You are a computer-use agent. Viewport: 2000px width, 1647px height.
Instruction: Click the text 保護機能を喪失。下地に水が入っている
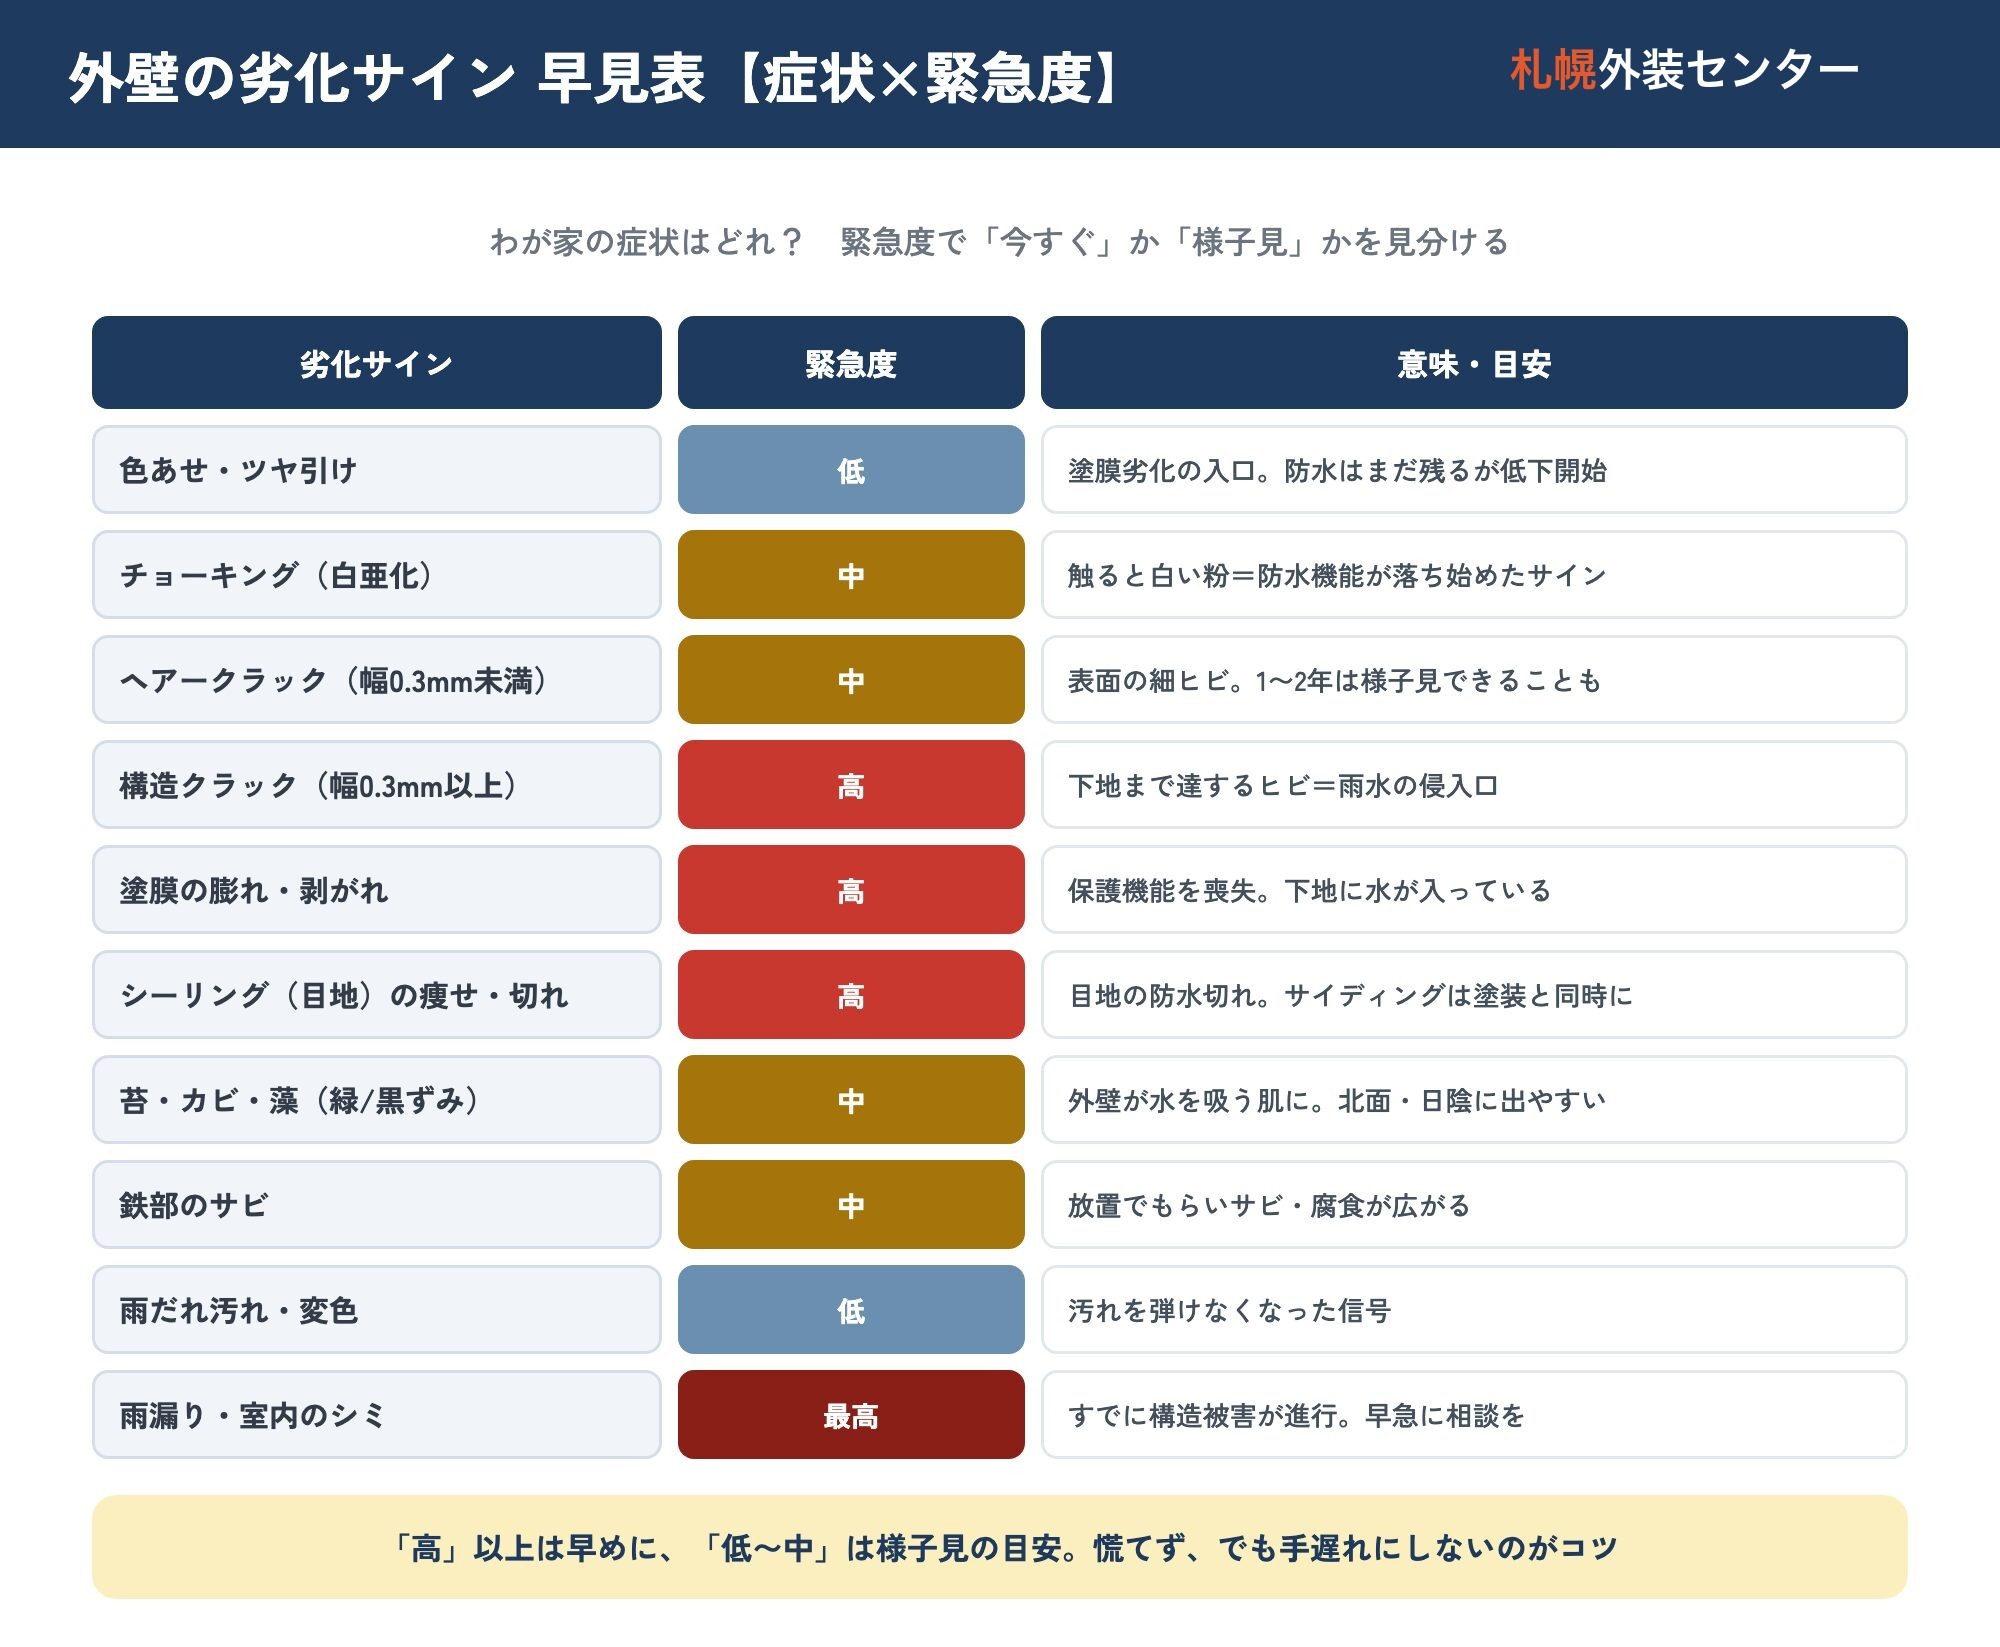tap(1309, 891)
